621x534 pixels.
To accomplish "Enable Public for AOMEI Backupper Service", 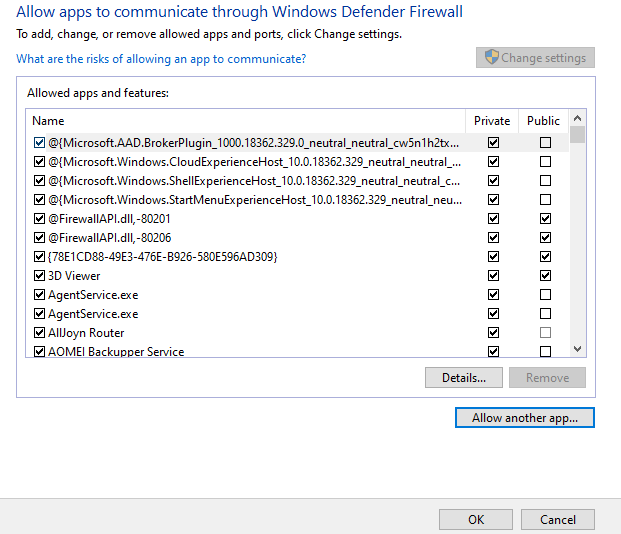I will (545, 352).
